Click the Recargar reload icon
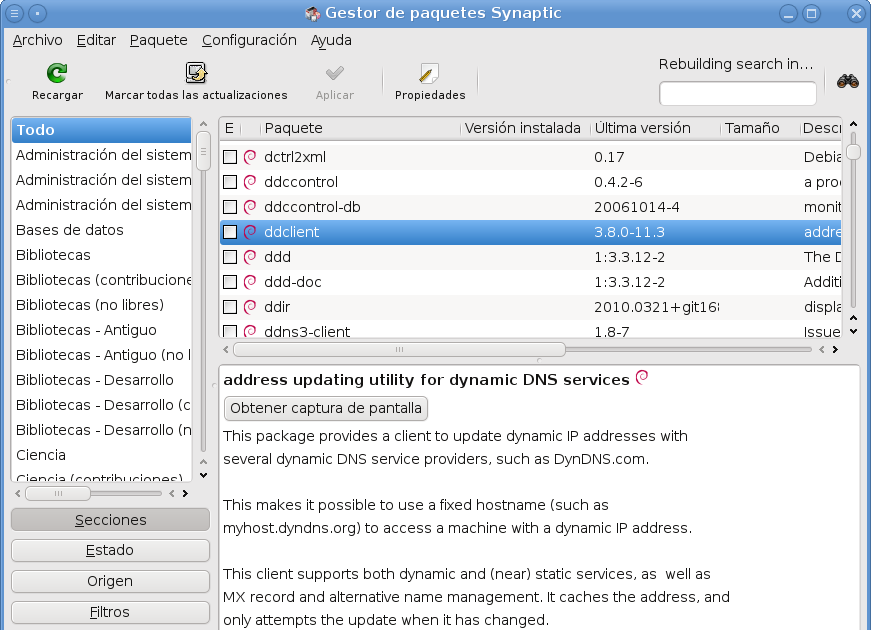Screen dimensions: 871x630 tap(57, 73)
